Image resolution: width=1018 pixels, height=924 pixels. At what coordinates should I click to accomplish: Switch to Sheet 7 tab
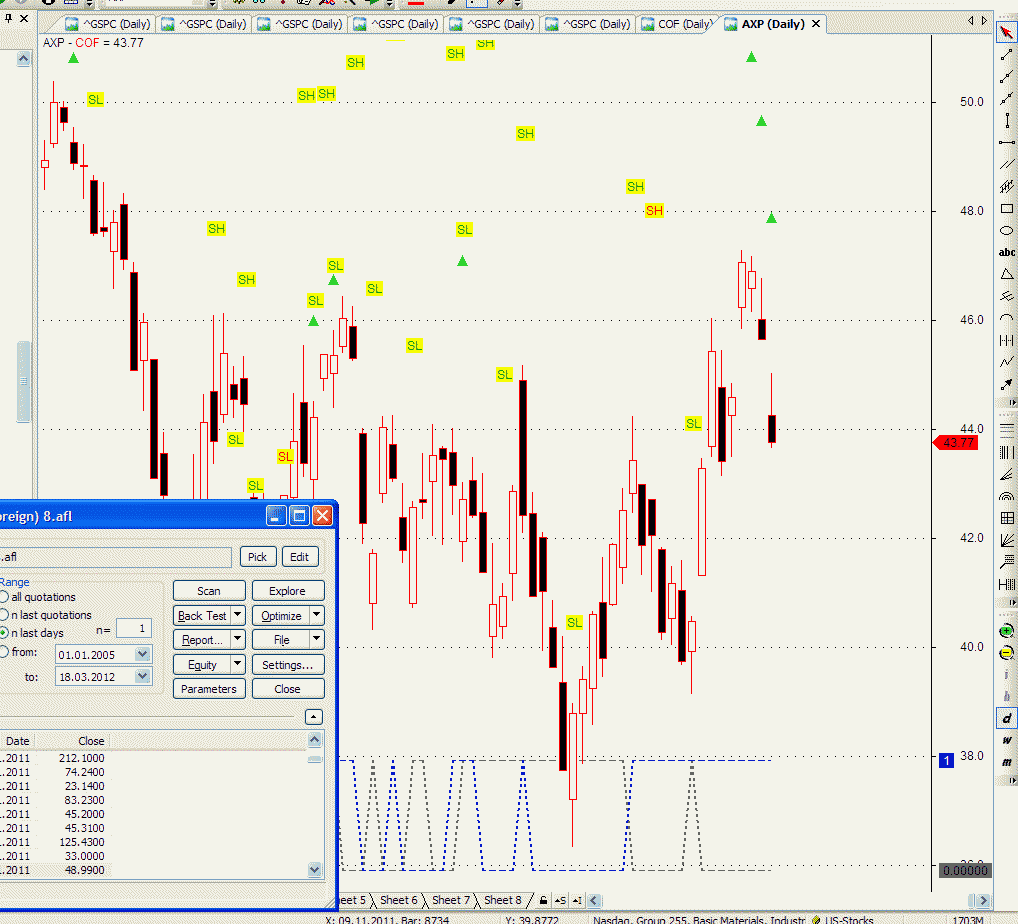[451, 900]
